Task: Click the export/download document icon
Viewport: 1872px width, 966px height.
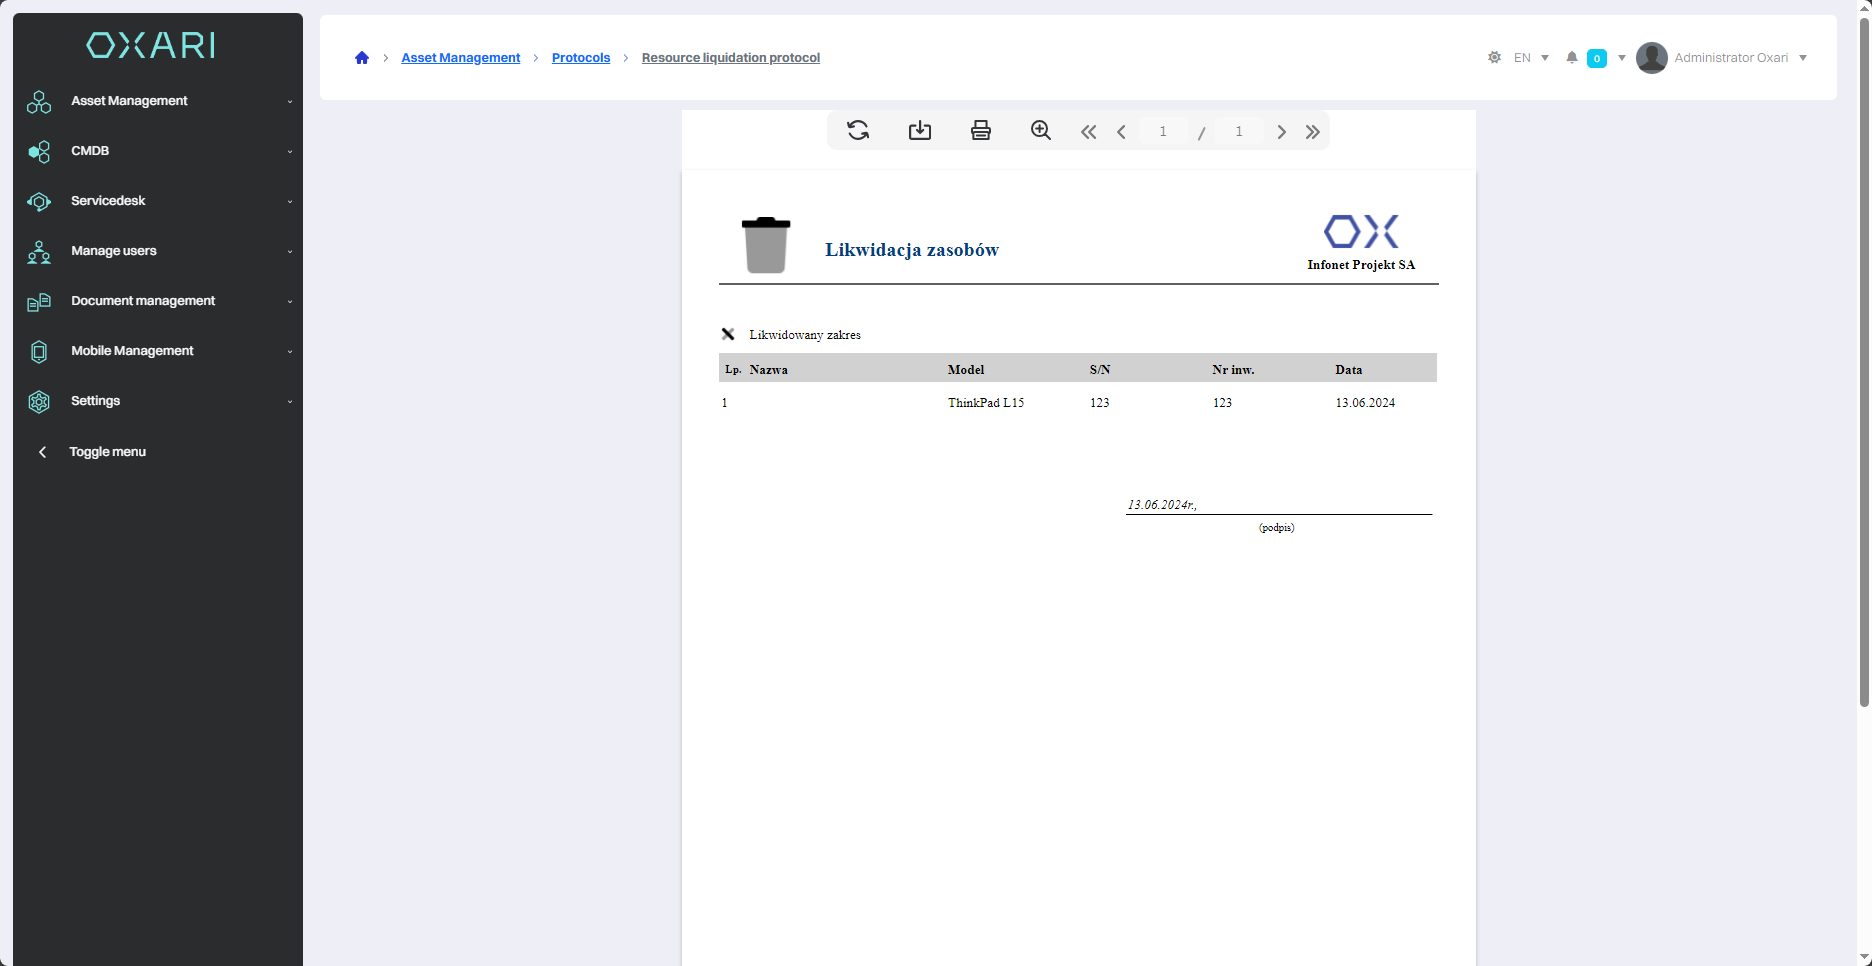Action: 919,131
